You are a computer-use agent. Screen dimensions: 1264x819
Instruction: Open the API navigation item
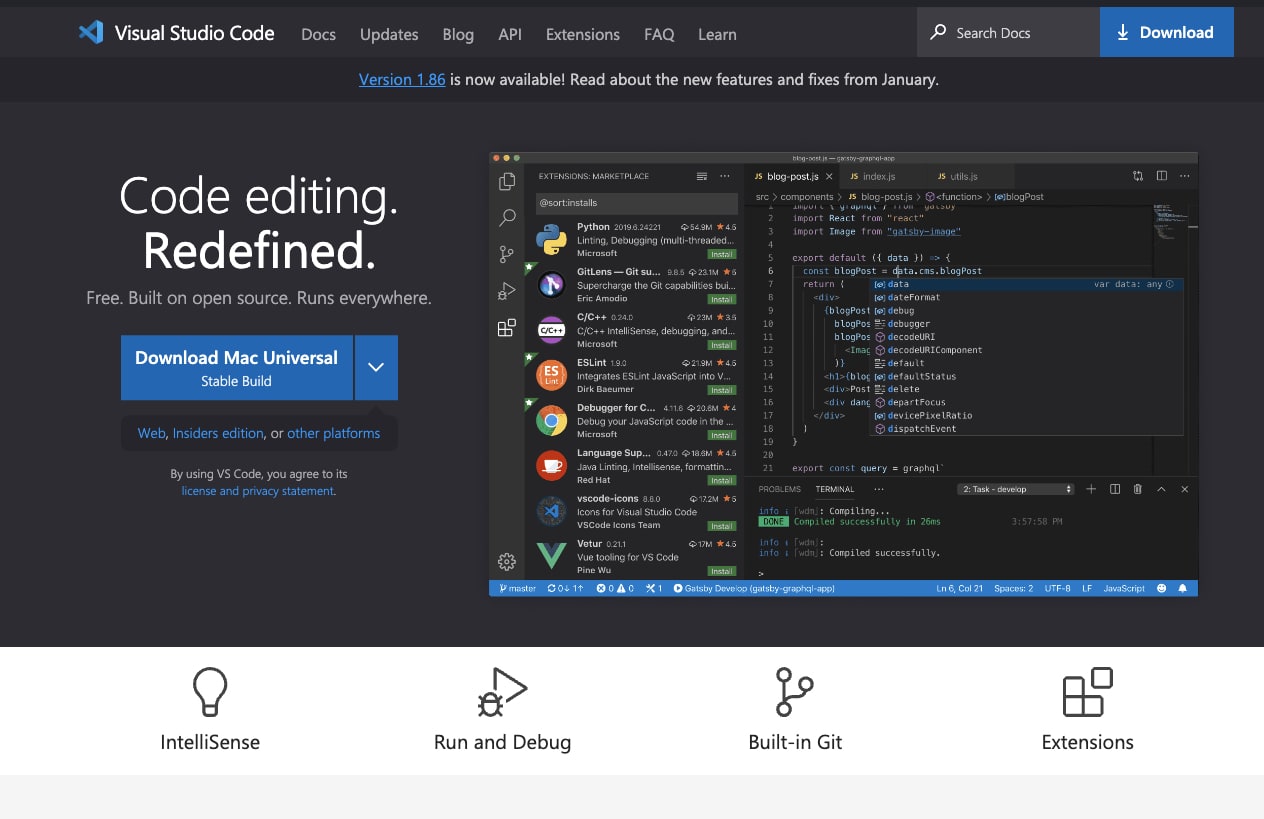[510, 34]
